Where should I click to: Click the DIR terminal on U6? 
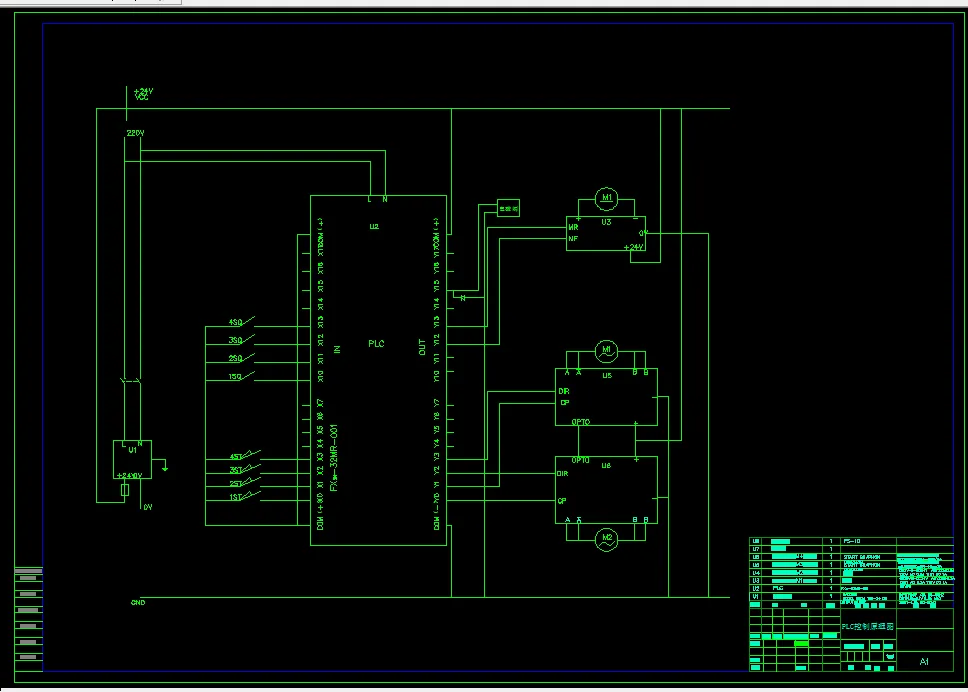pos(562,473)
